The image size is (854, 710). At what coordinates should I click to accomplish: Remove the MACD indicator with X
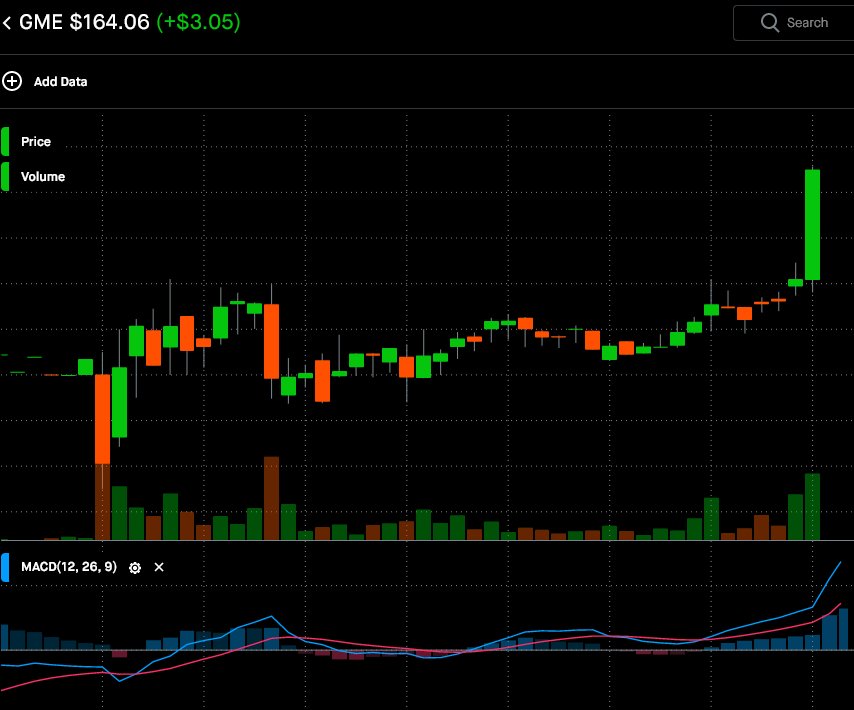(x=159, y=567)
